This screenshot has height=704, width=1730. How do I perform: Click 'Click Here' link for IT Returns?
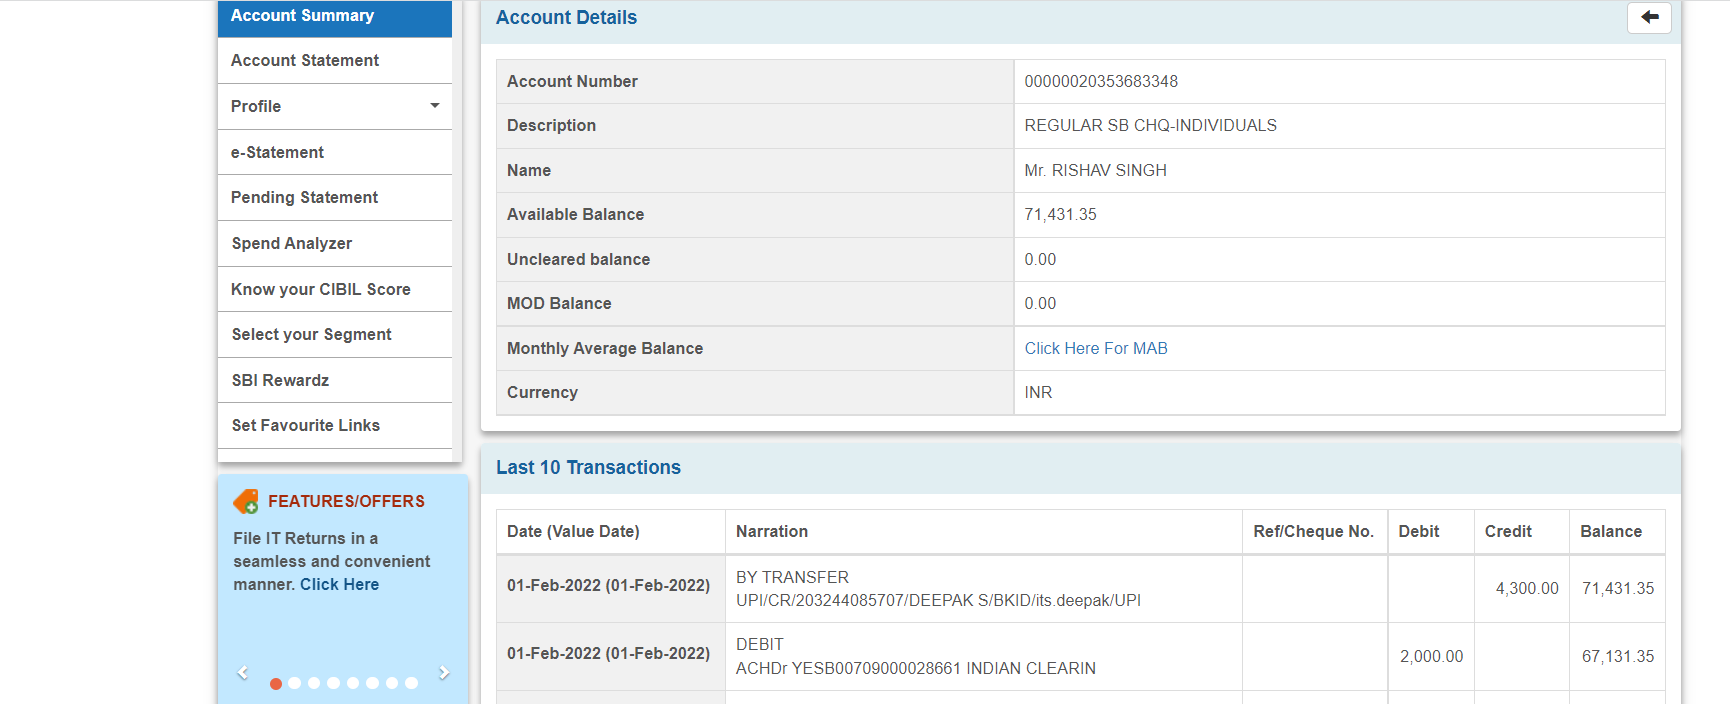coord(339,585)
